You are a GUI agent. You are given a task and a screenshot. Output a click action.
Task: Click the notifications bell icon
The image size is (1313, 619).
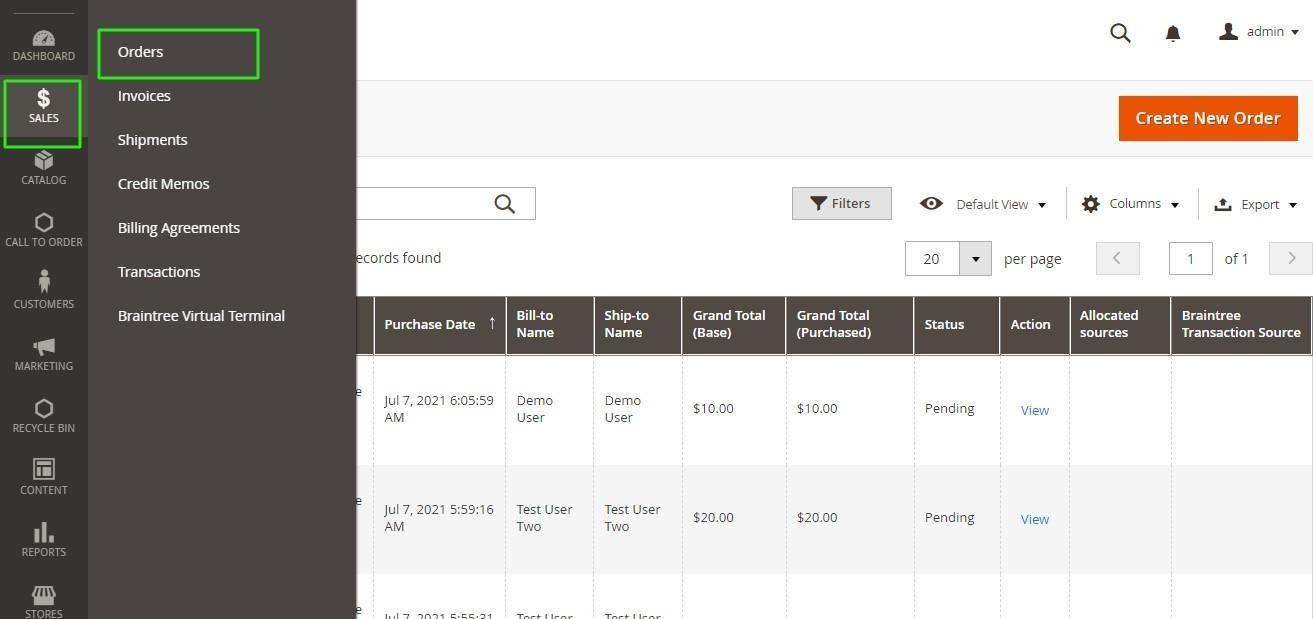(x=1173, y=33)
